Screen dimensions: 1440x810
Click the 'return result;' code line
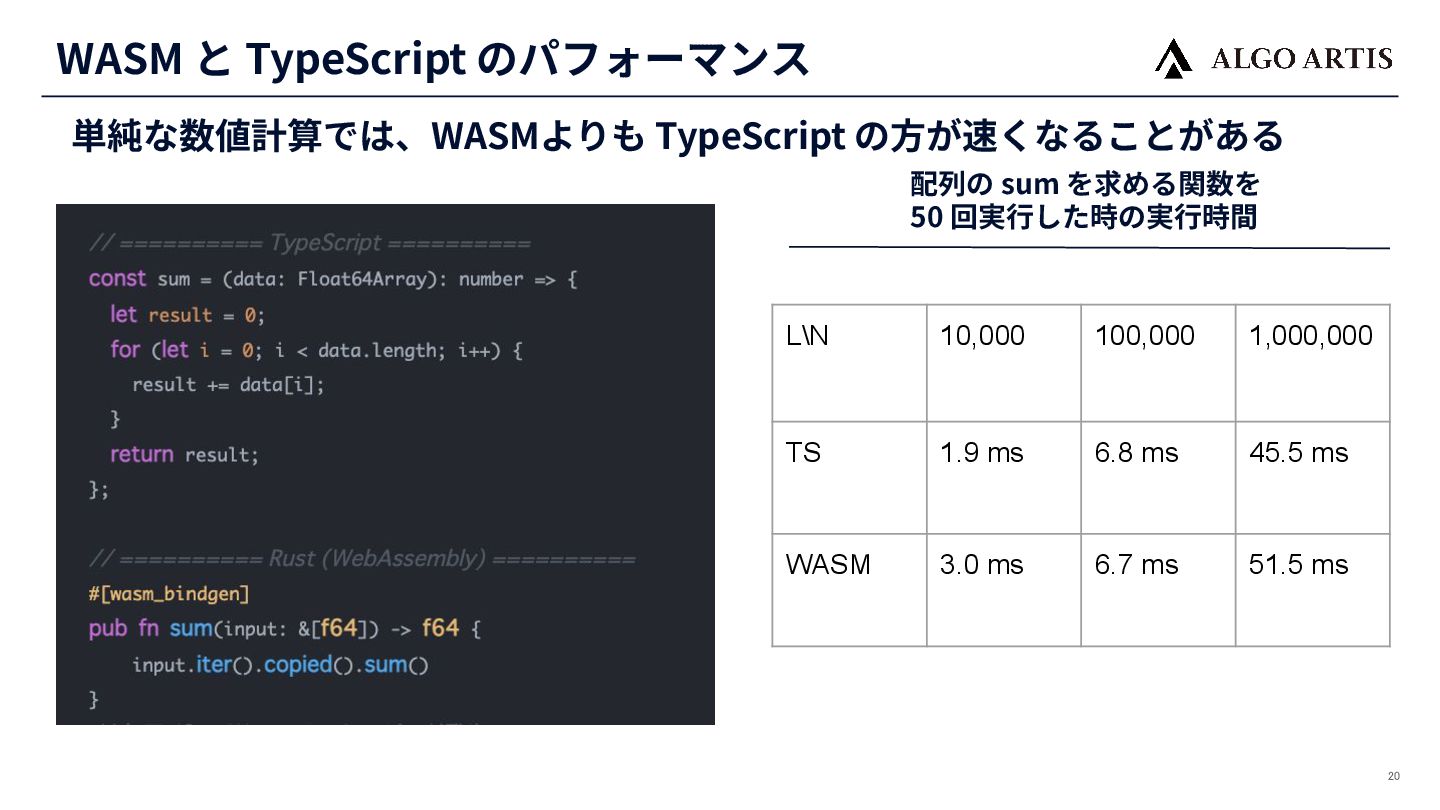(x=184, y=455)
